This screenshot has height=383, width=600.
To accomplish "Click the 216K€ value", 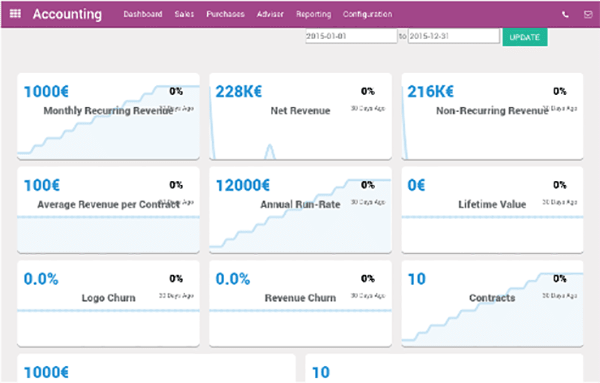I will coord(430,92).
